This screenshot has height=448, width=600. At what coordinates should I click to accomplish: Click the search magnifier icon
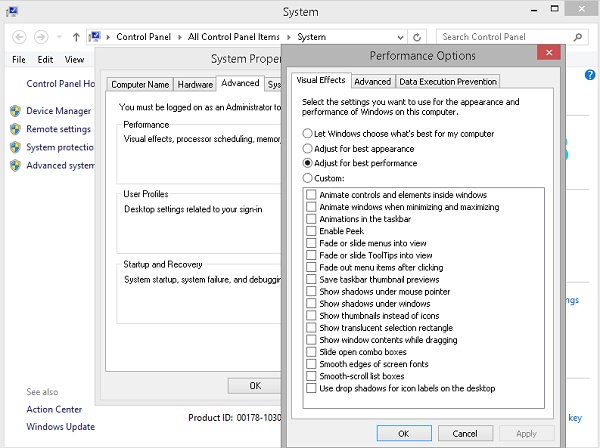point(587,37)
